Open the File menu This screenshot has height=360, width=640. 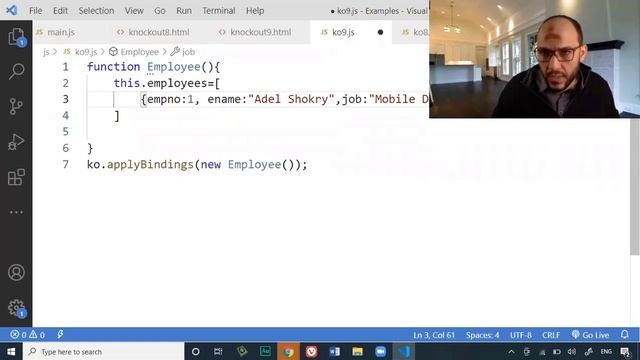tap(36, 11)
